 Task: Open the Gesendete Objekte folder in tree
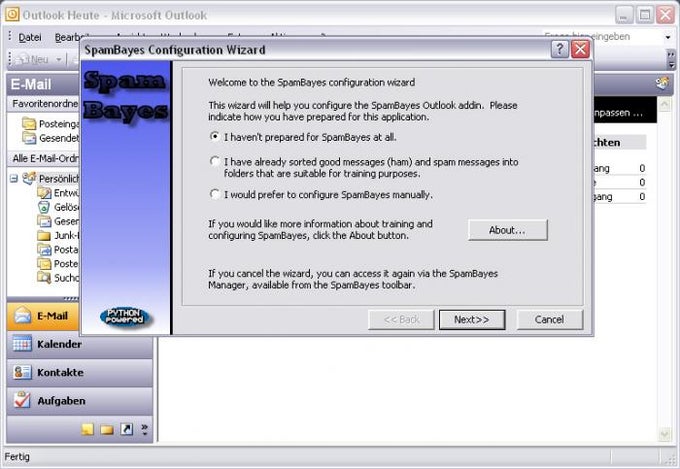(x=58, y=221)
